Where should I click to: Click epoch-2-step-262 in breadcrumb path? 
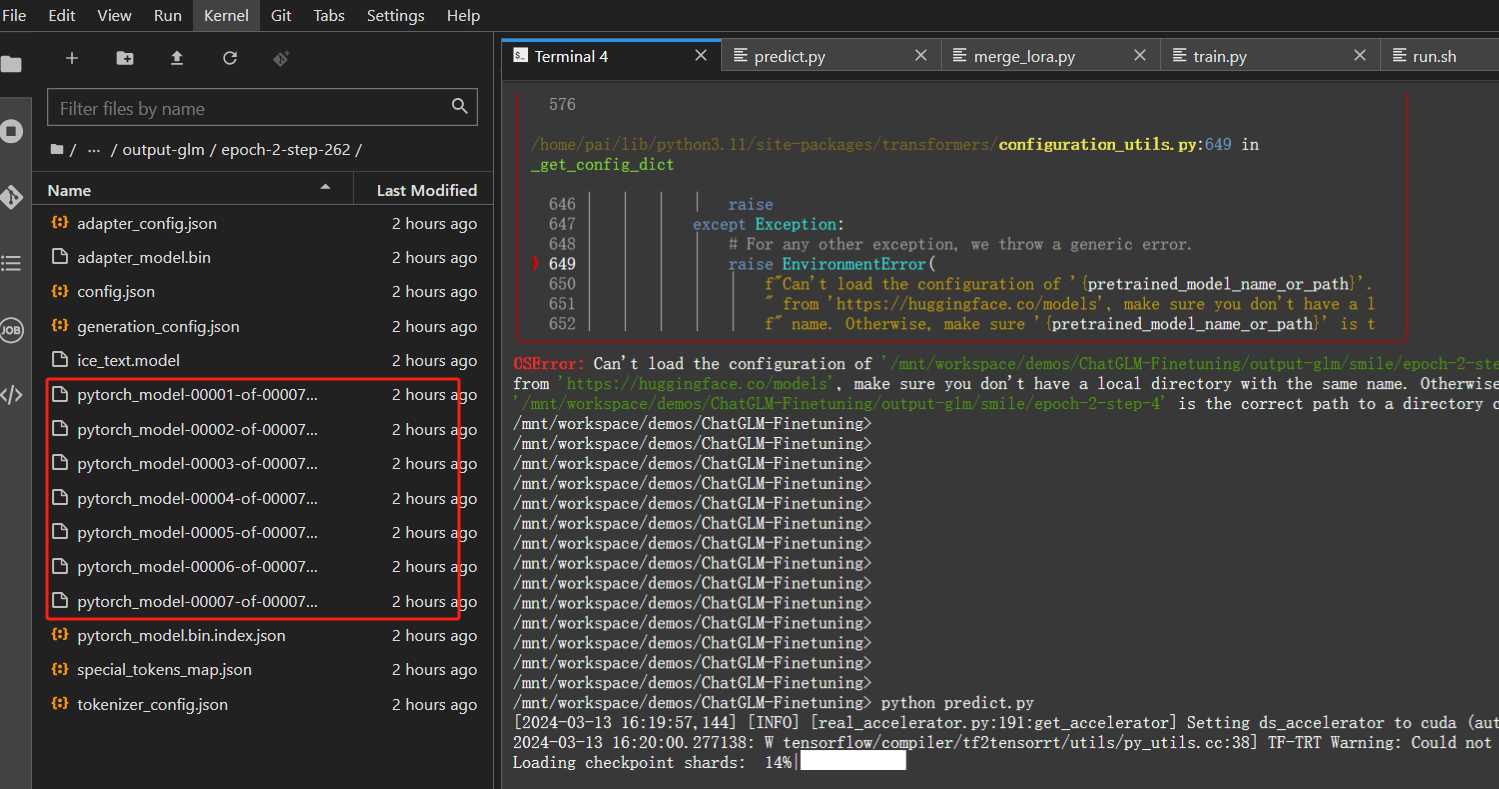[x=286, y=150]
